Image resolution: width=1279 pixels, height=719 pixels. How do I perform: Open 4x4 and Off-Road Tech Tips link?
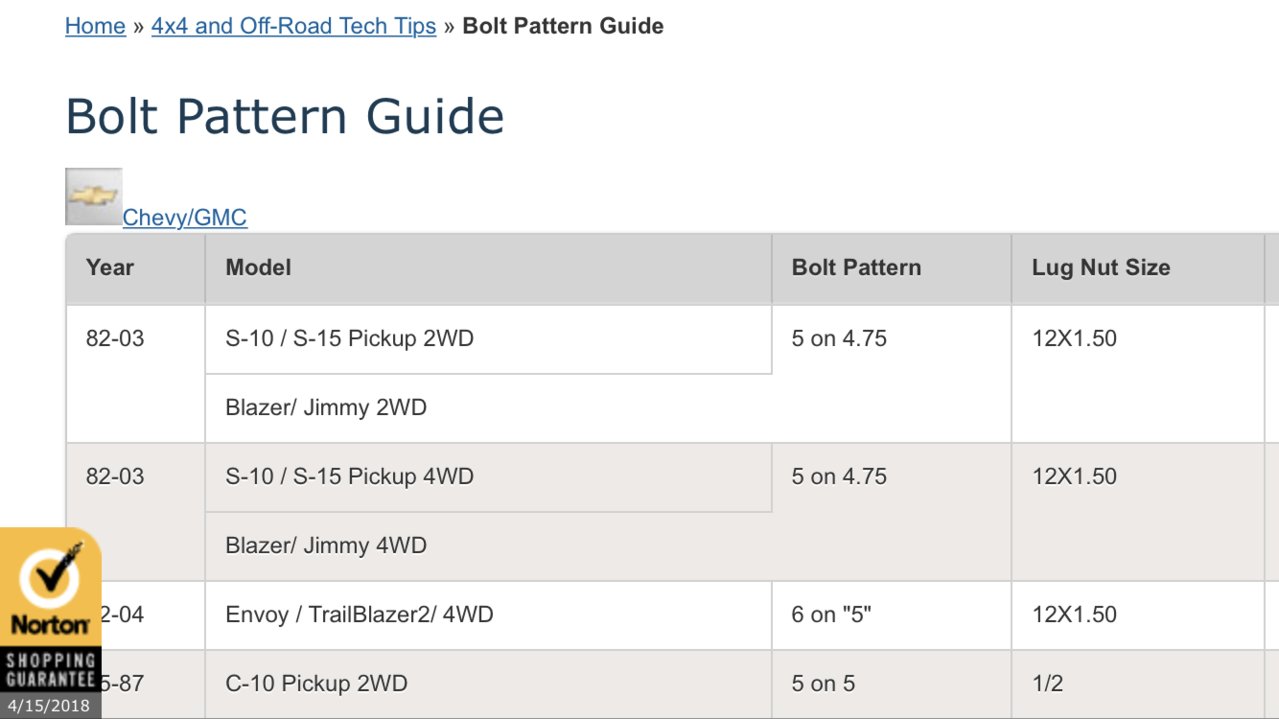click(294, 26)
